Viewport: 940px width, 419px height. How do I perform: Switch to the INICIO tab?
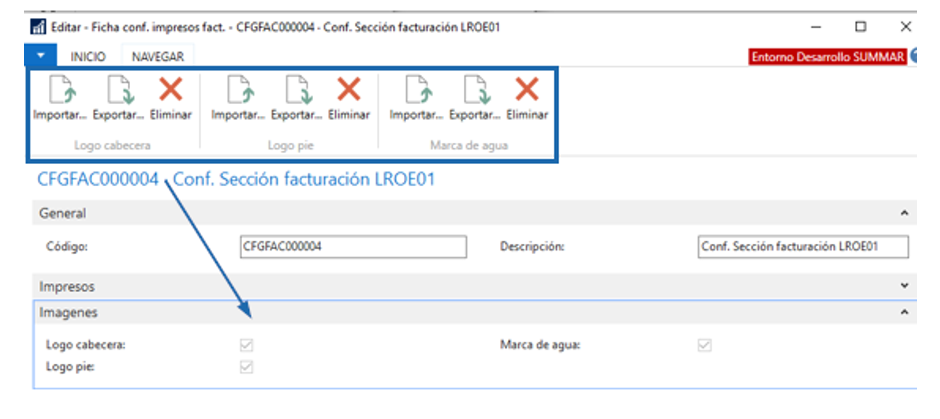click(87, 58)
